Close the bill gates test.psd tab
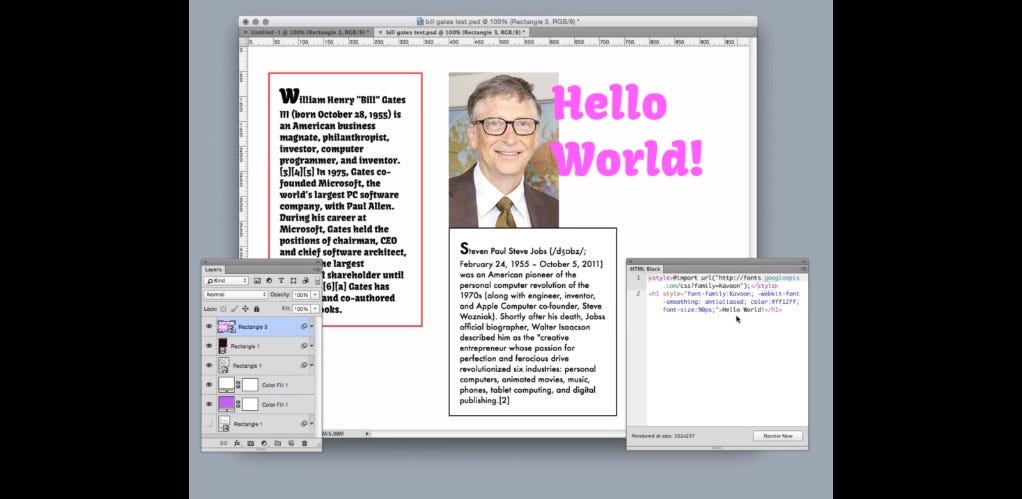The width and height of the screenshot is (1022, 499). (381, 31)
